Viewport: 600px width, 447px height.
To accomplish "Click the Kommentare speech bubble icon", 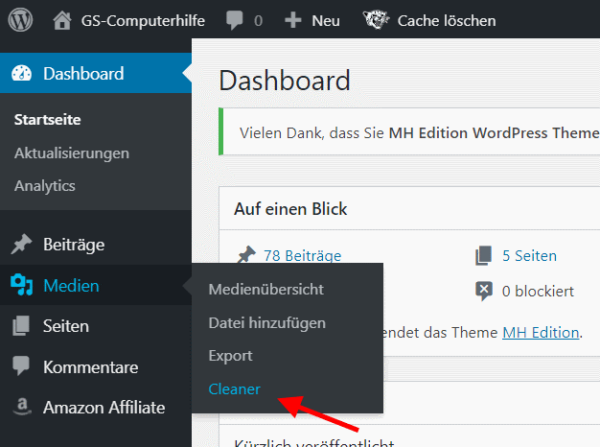I will [x=21, y=366].
